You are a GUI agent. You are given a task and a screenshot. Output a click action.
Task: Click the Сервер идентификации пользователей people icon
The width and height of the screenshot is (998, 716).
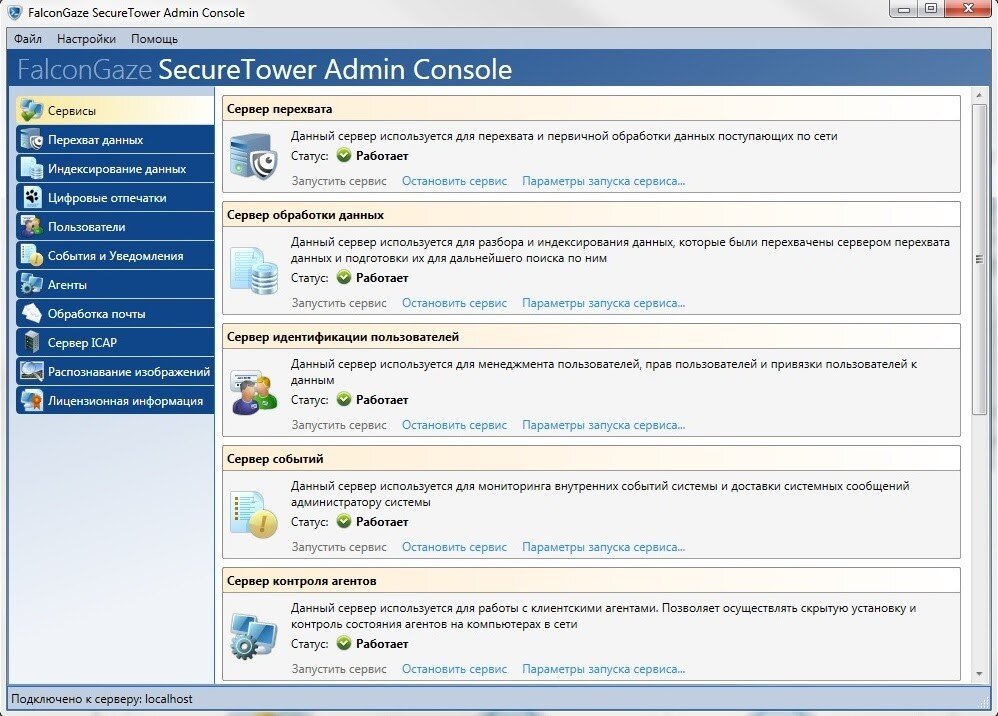coord(254,393)
